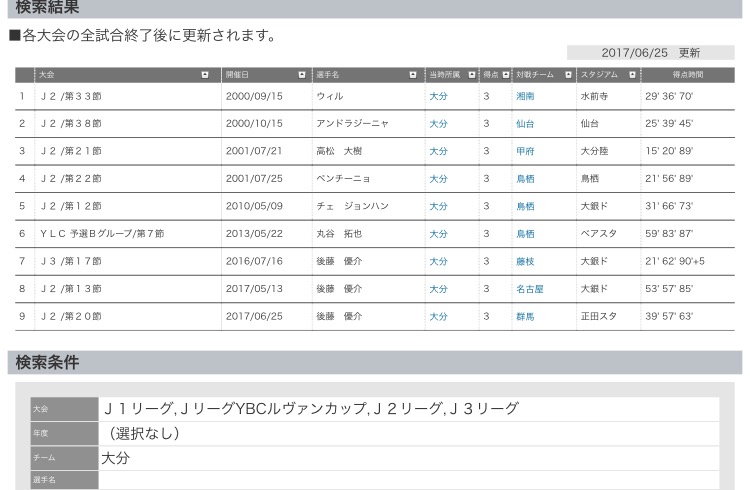Click 大分 team link in row 1
Image resolution: width=750 pixels, height=490 pixels.
[x=438, y=97]
